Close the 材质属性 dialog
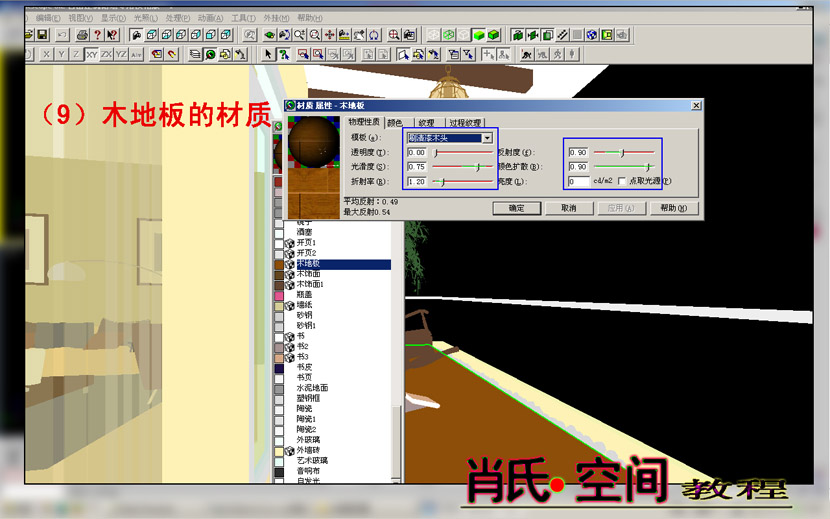The height and width of the screenshot is (519, 830). 696,105
